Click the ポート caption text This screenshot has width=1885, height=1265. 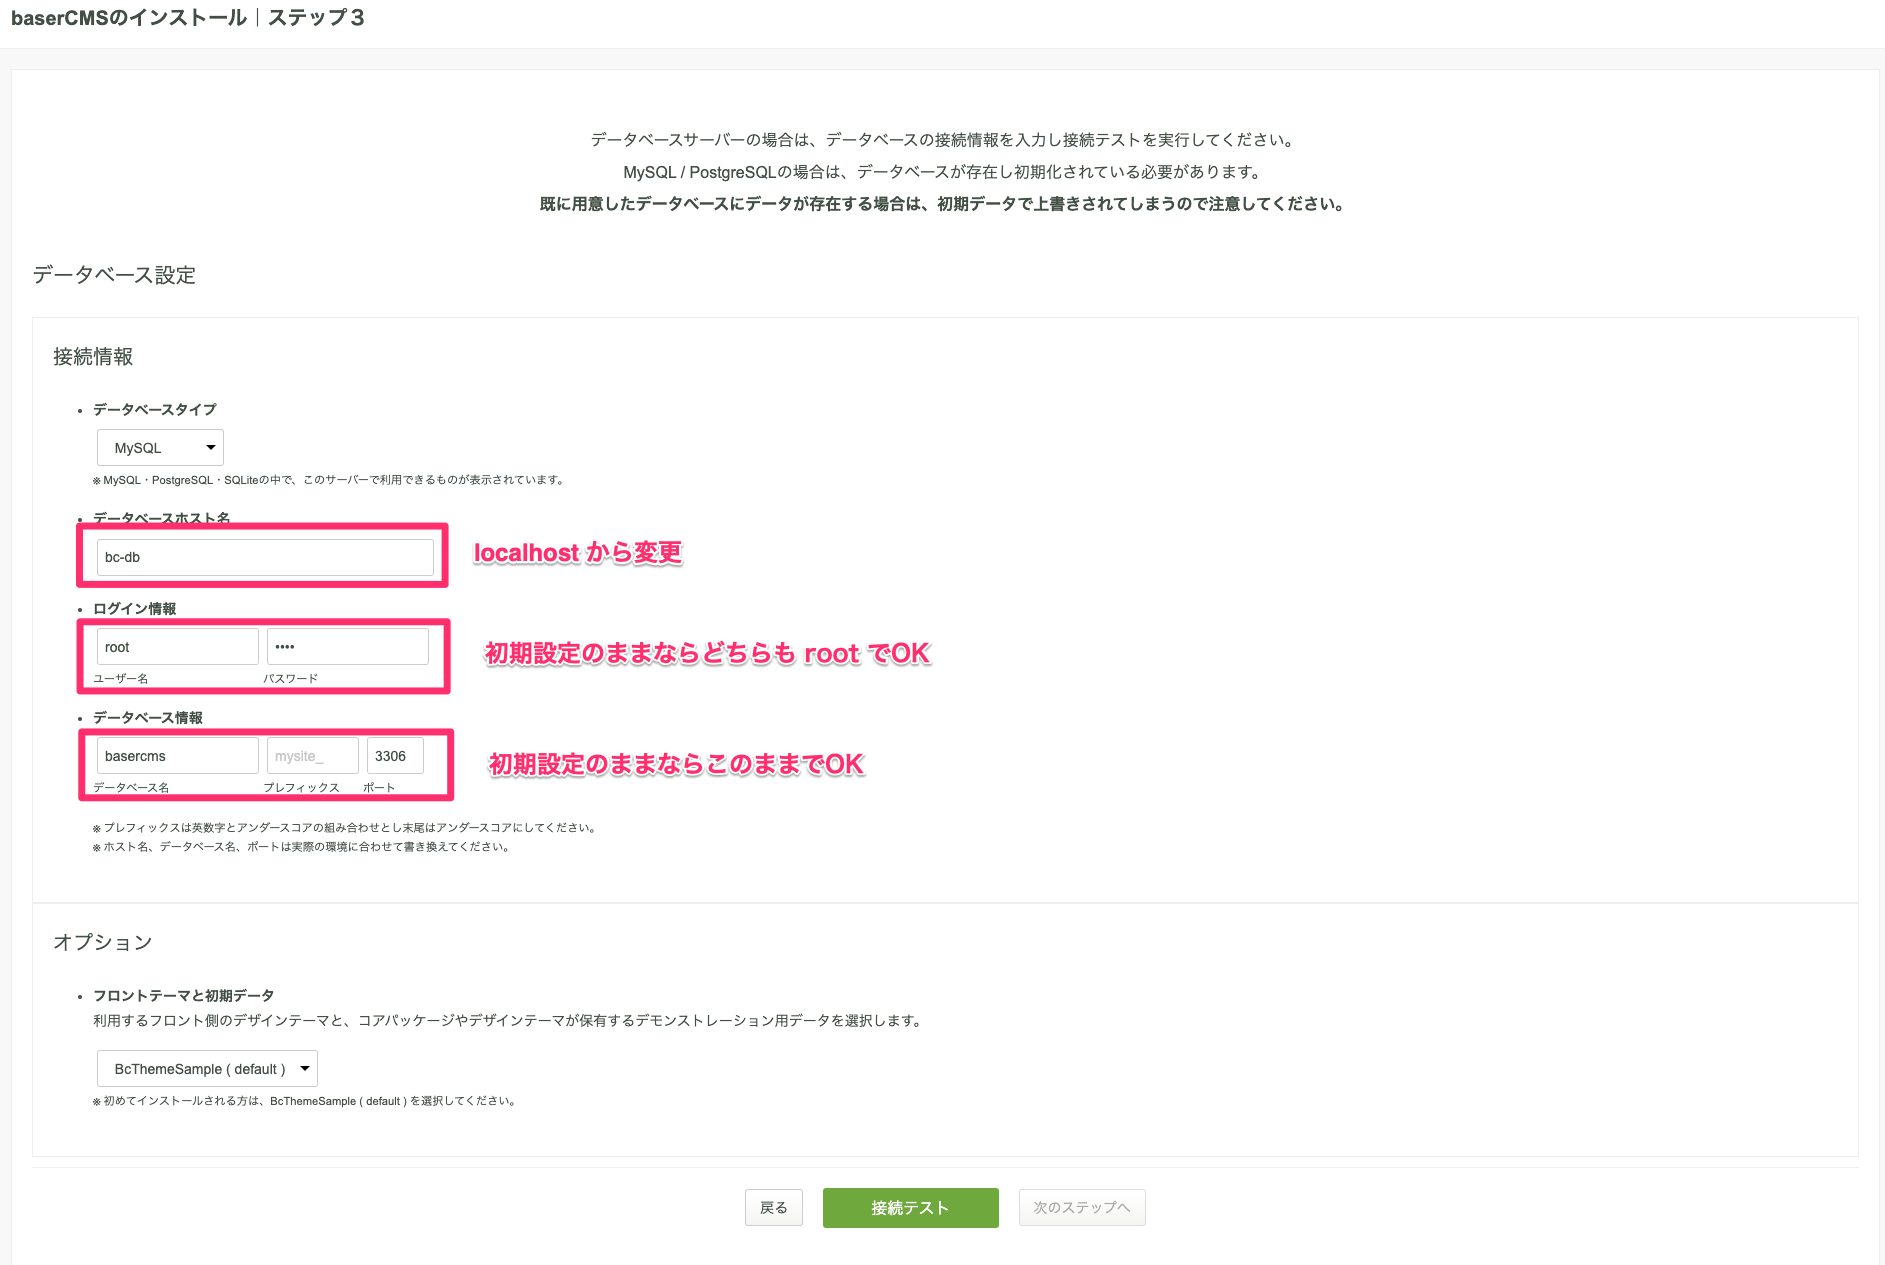click(x=379, y=788)
